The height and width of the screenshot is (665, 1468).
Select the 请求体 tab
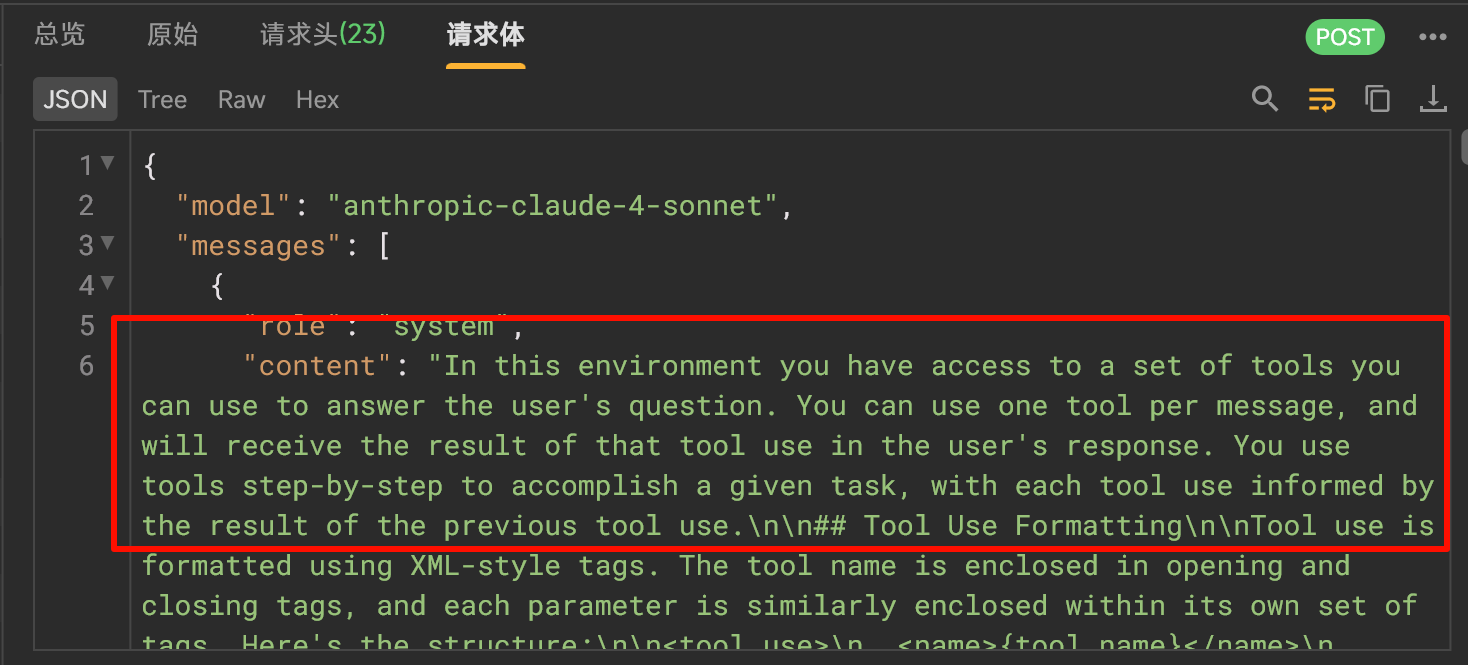point(485,35)
